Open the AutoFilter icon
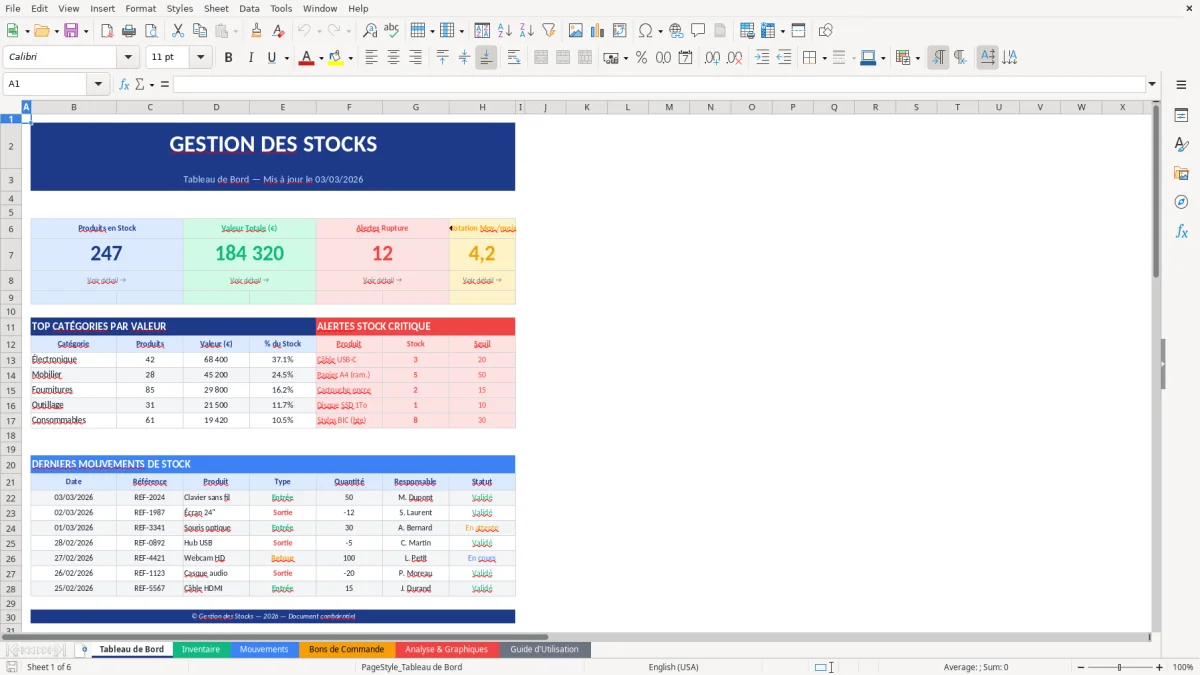Screen dimensions: 1200x675 548,30
